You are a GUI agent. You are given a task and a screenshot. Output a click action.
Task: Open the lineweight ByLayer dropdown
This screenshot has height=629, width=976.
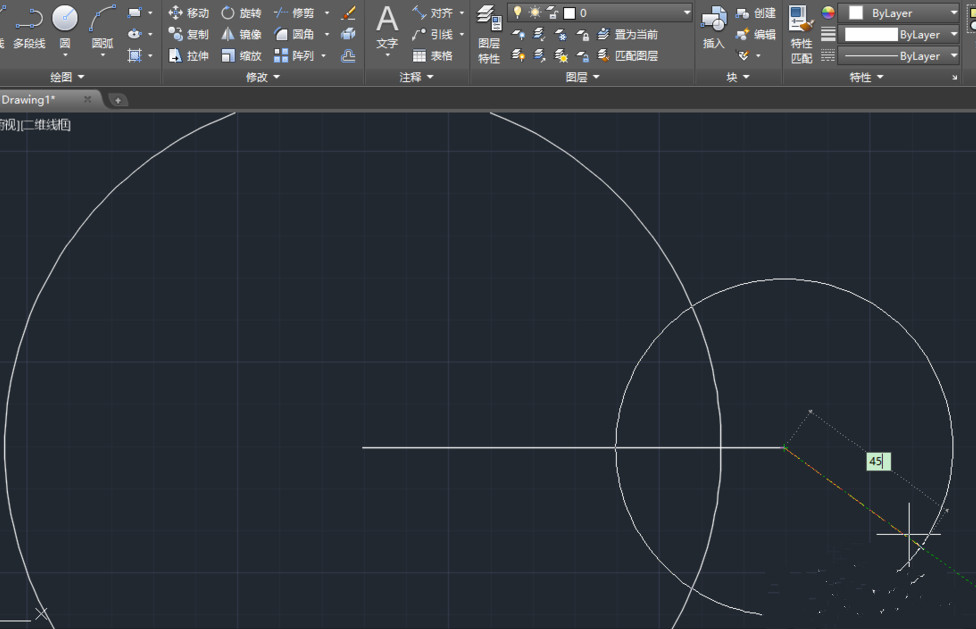coord(954,34)
